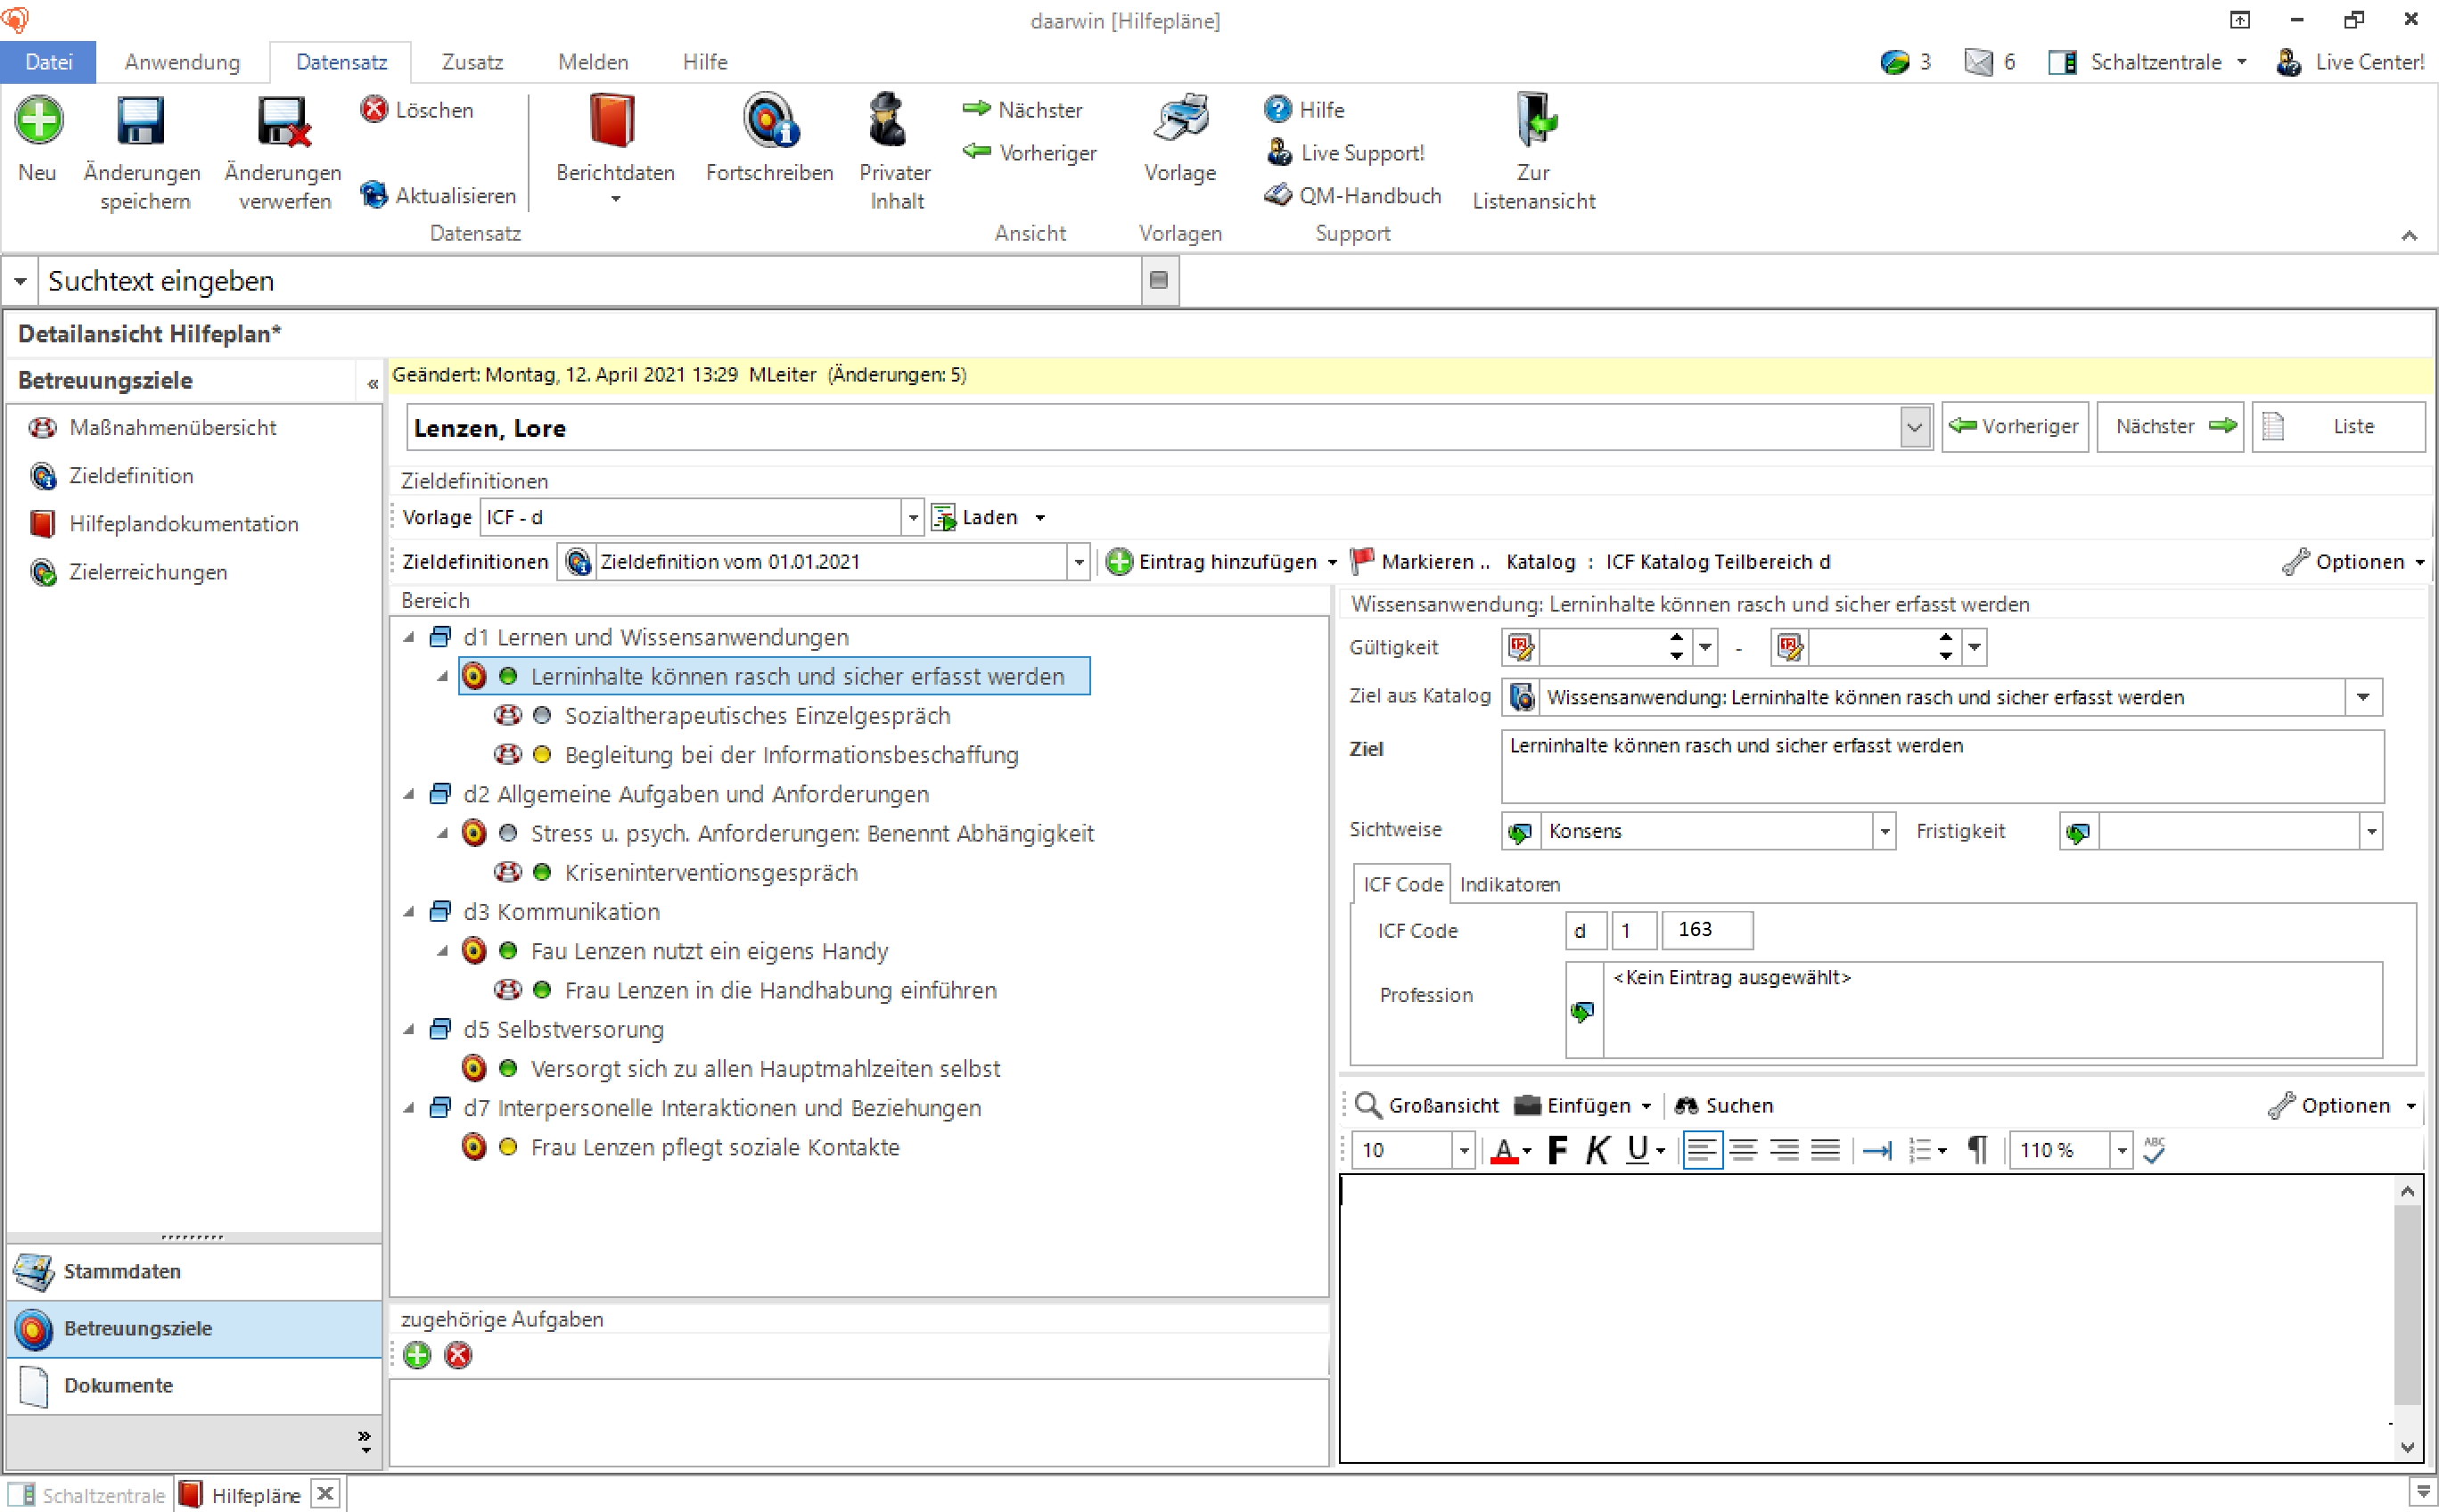
Task: Open Großansicht of the text editor
Action: 1427,1106
